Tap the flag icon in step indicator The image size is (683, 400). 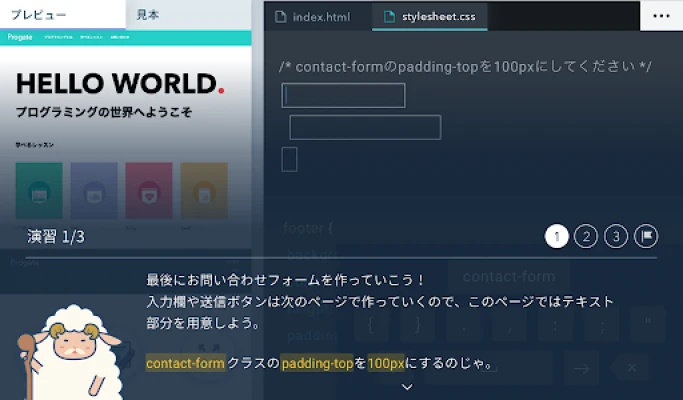[x=646, y=236]
